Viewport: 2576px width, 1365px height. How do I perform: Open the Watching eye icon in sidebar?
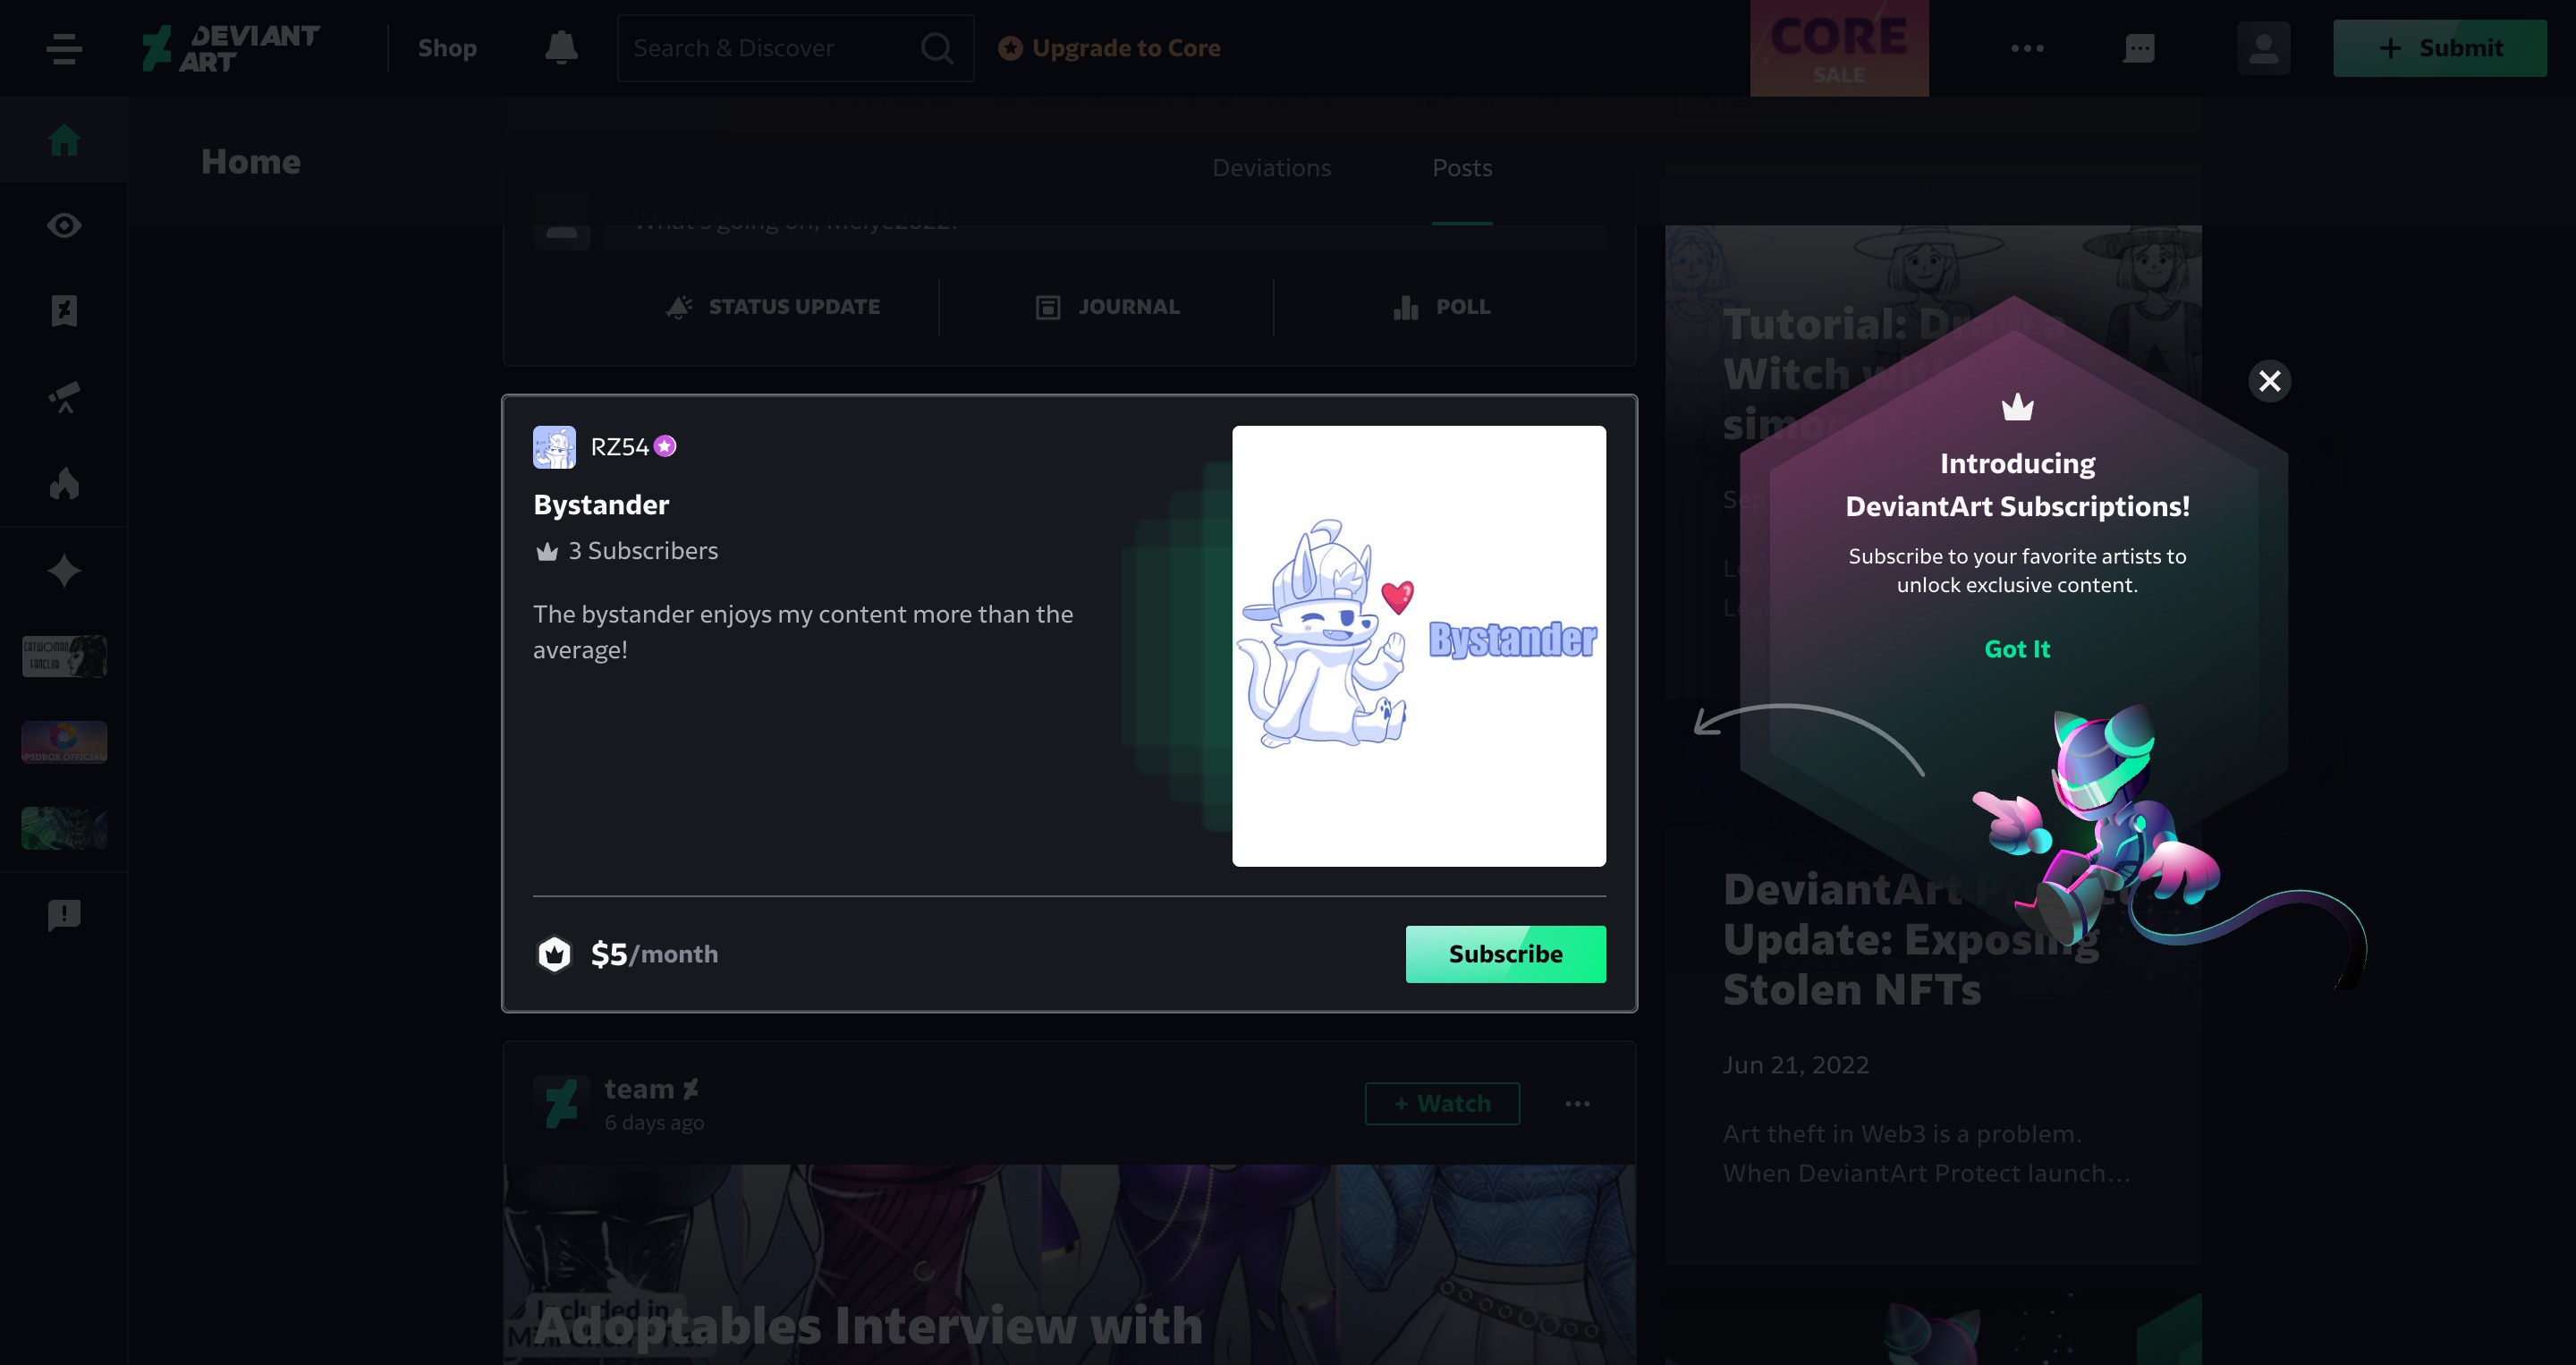(64, 225)
